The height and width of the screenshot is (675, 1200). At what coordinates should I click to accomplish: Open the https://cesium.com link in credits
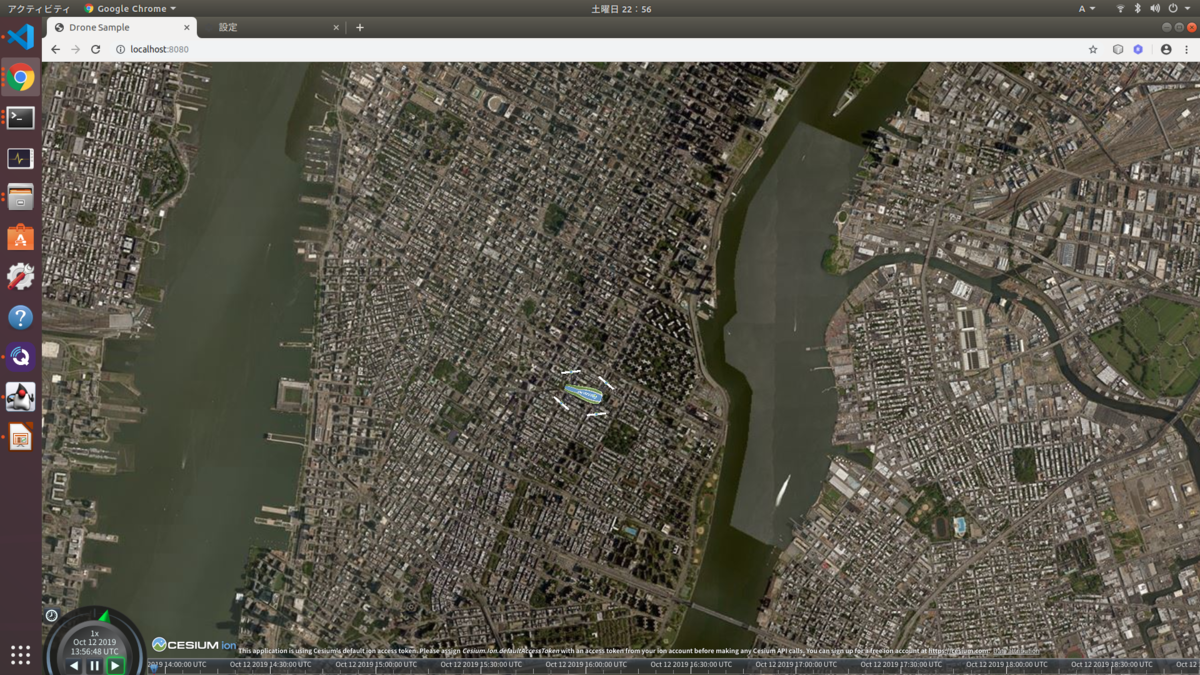[958, 651]
